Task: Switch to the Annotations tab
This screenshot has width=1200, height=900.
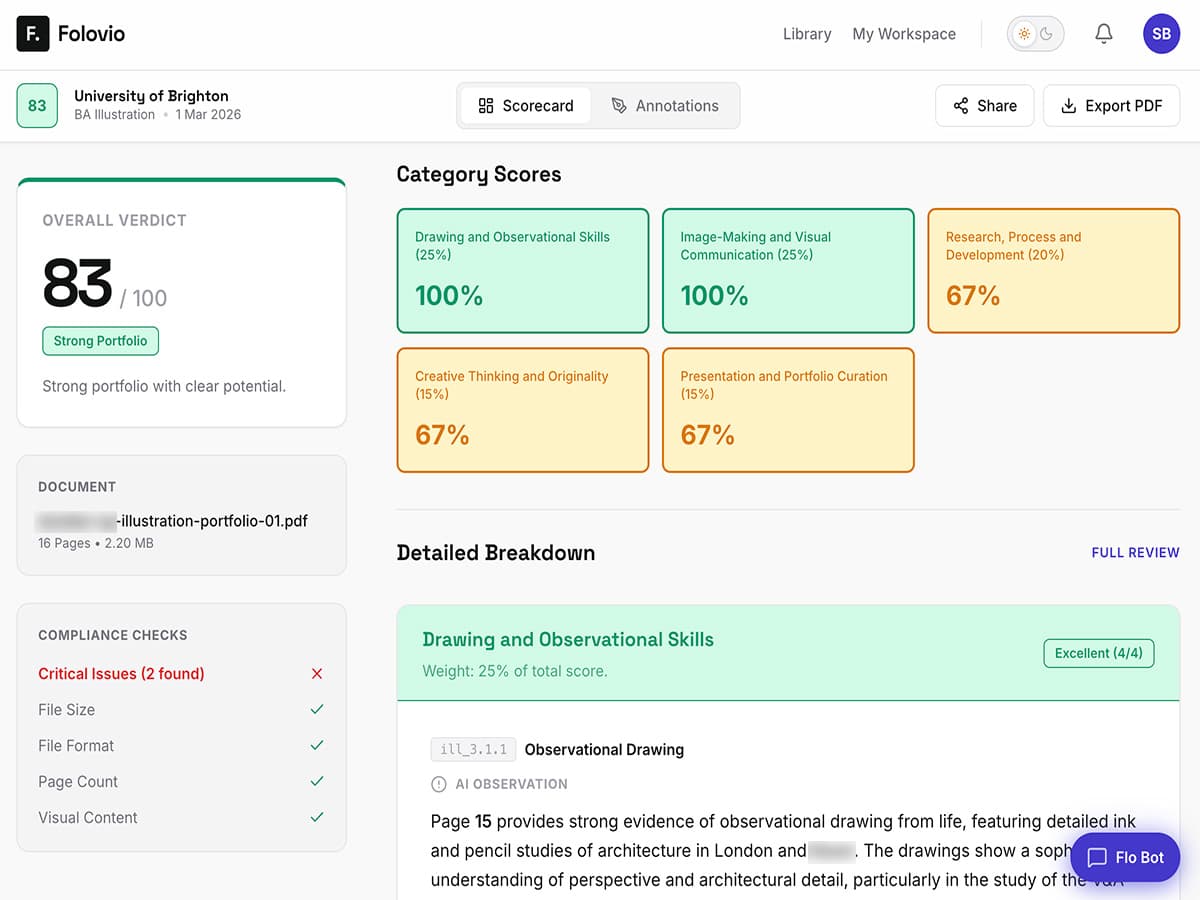Action: [x=666, y=105]
